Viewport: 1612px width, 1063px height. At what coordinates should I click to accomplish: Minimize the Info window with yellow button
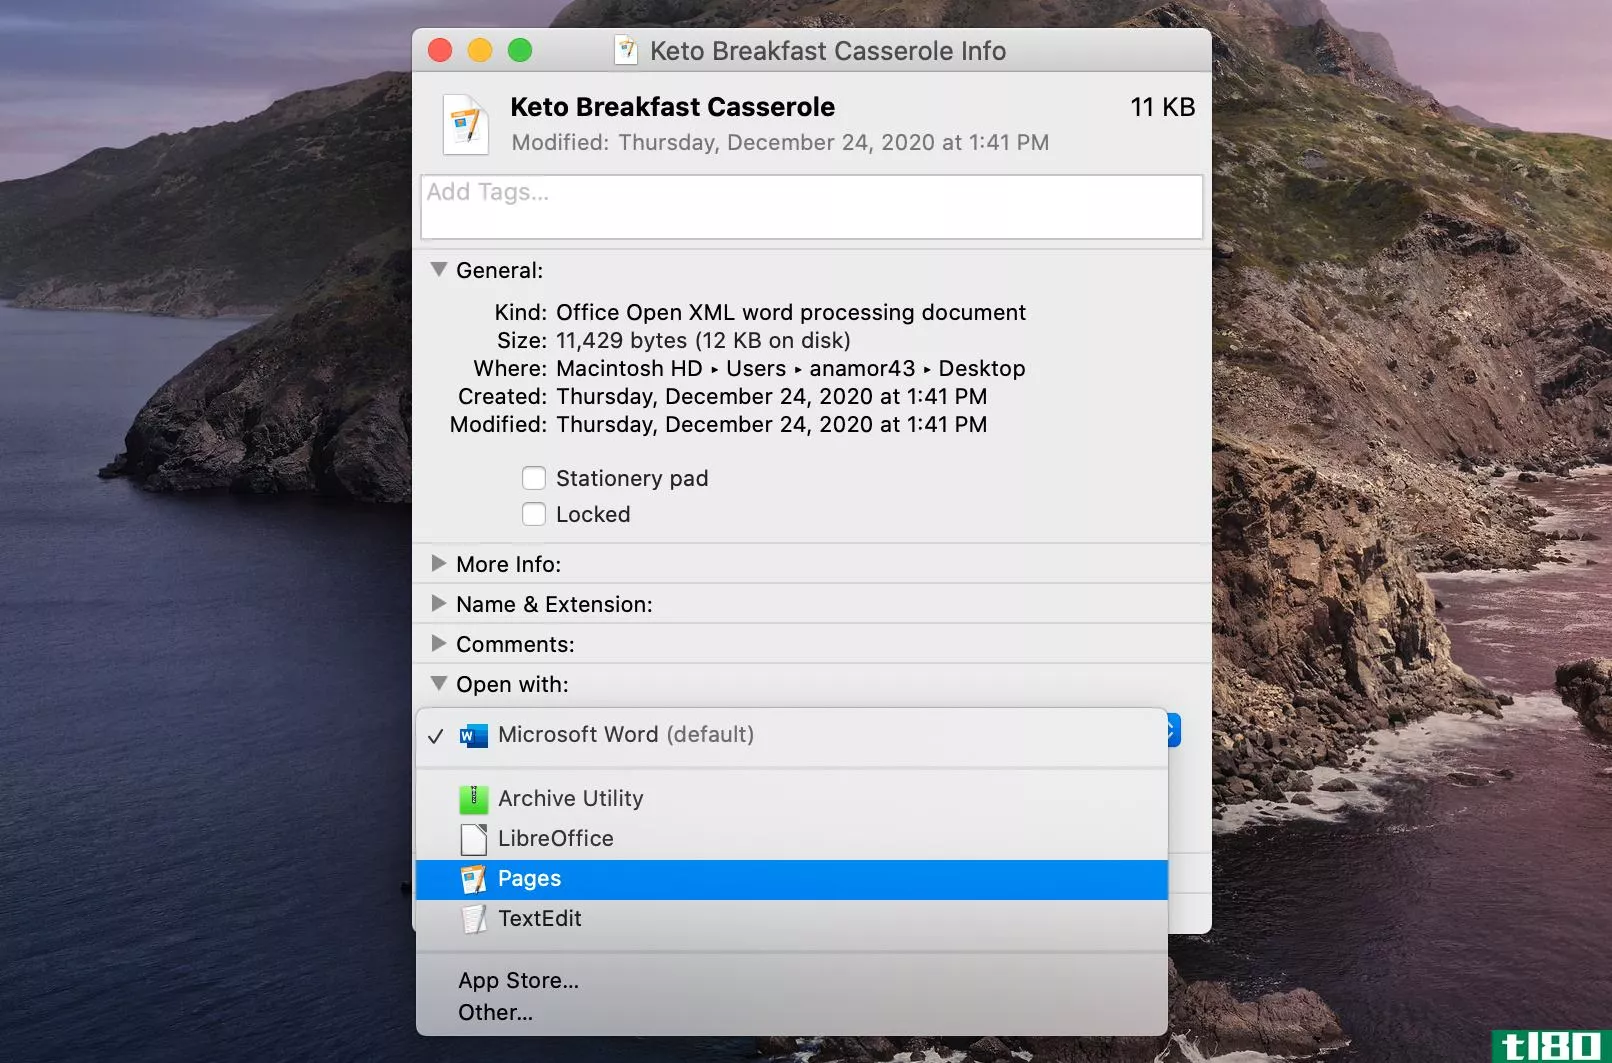(x=480, y=50)
